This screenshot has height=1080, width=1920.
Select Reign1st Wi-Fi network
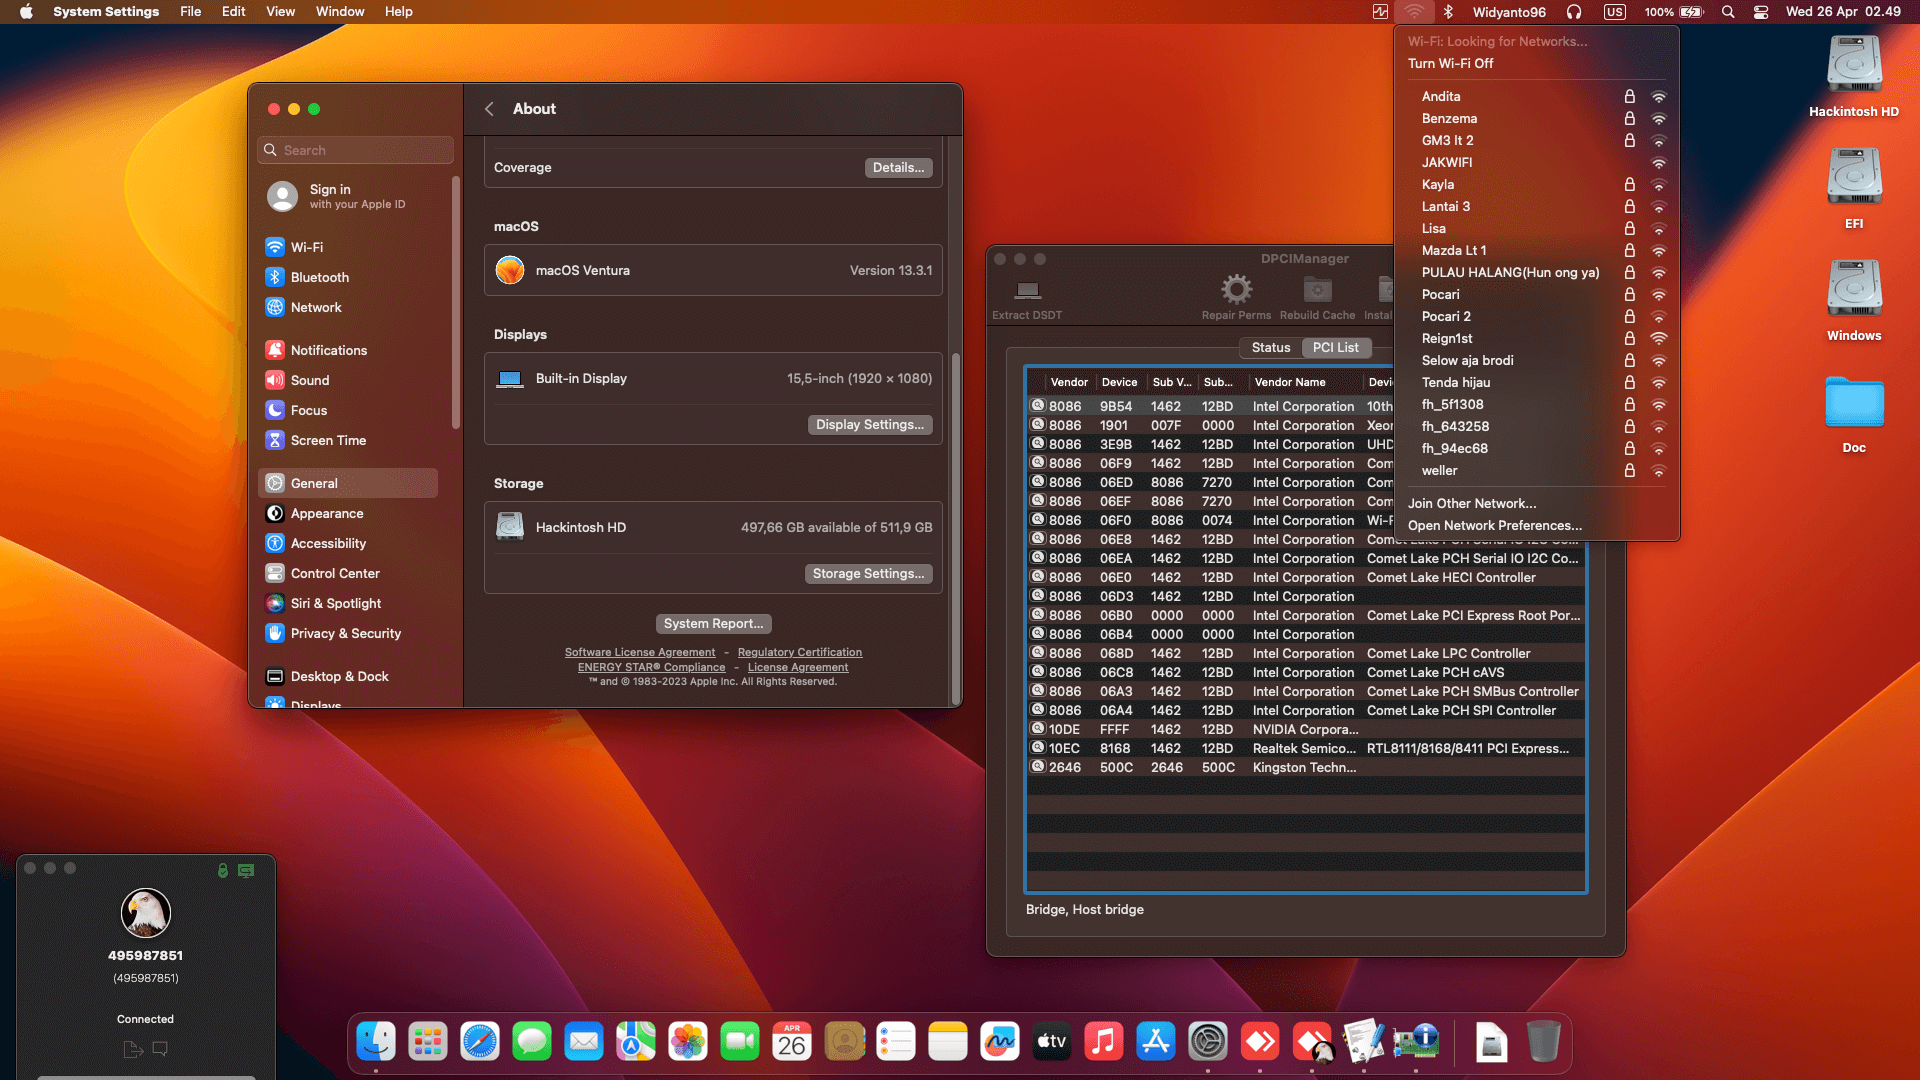click(1537, 338)
